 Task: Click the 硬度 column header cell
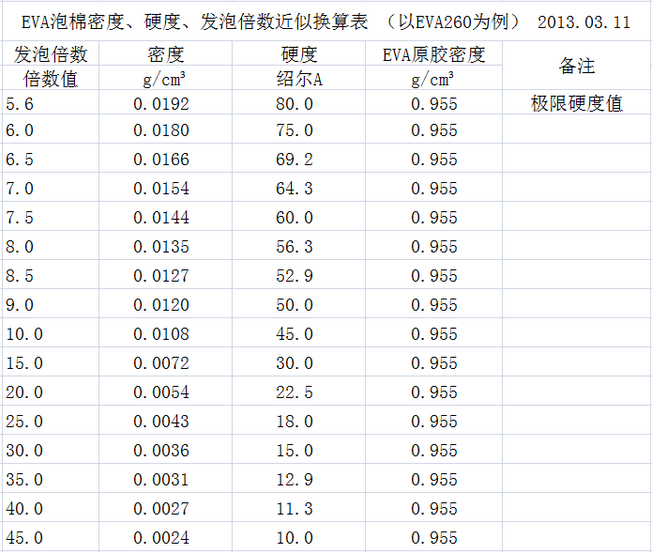pos(299,55)
